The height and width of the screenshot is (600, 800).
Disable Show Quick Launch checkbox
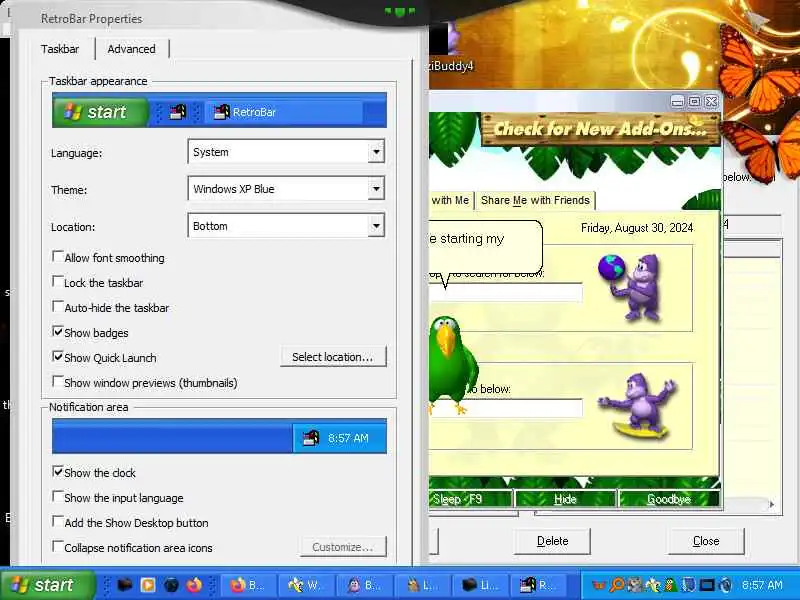58,357
